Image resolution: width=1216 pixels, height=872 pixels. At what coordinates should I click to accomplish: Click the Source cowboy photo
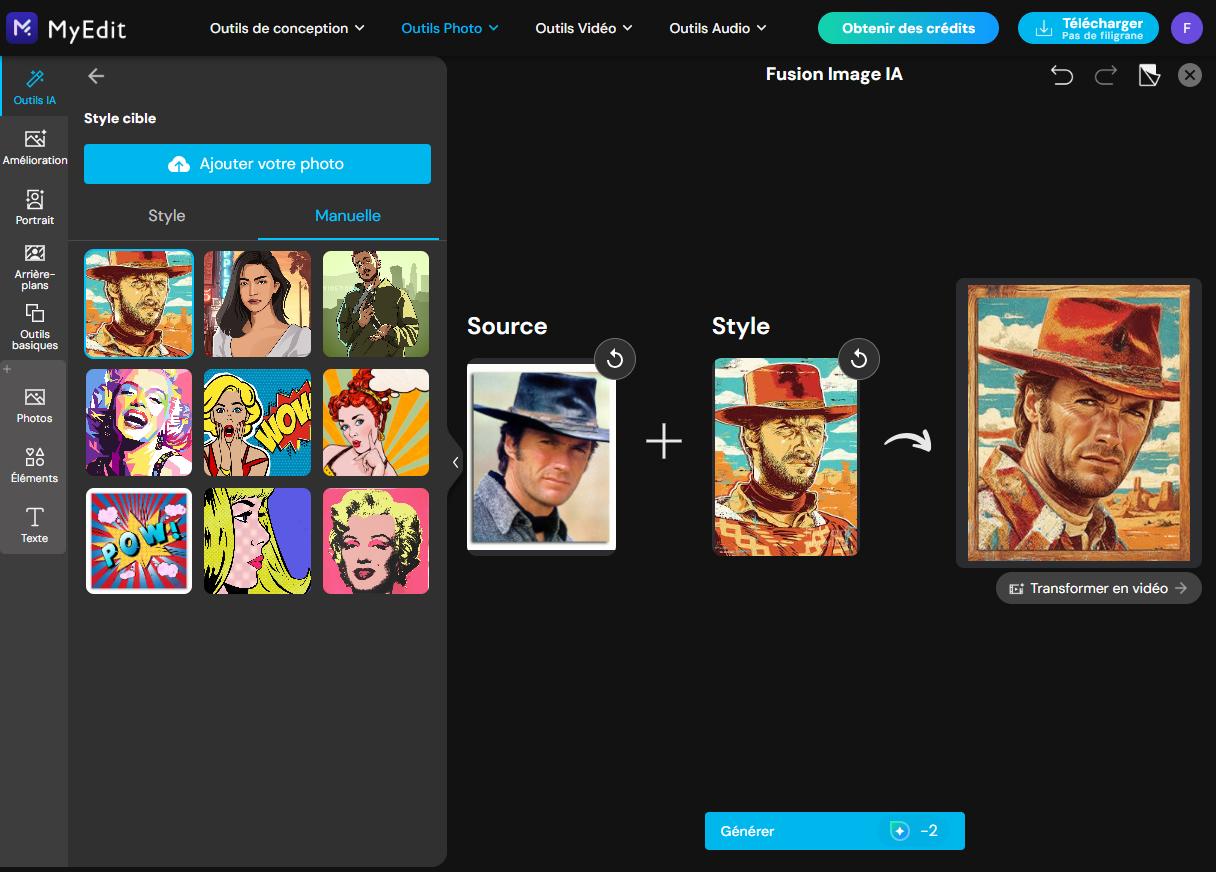(541, 456)
